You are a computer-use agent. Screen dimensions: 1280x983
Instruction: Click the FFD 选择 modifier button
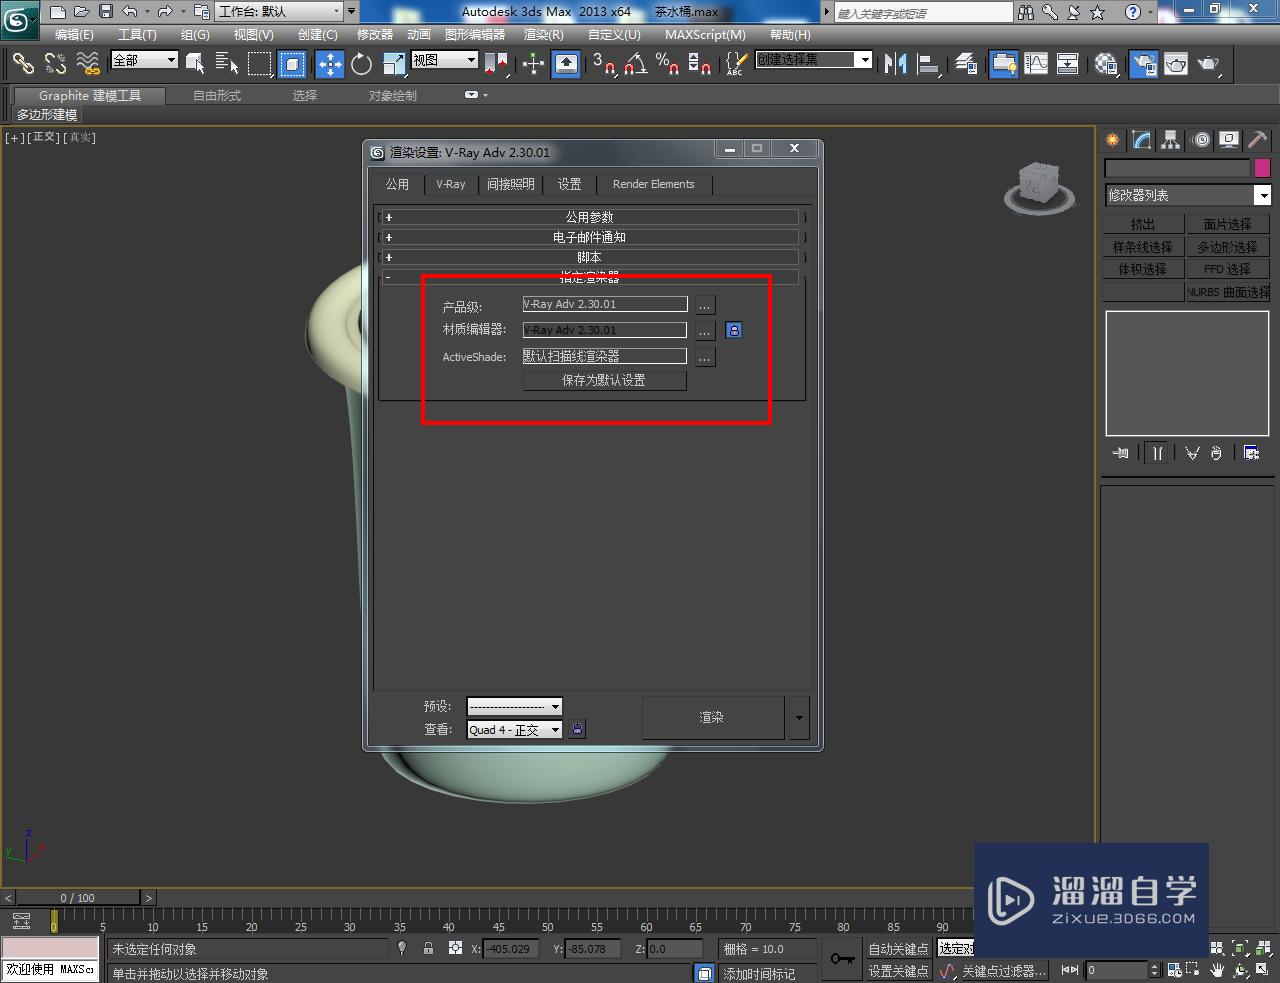[x=1228, y=269]
